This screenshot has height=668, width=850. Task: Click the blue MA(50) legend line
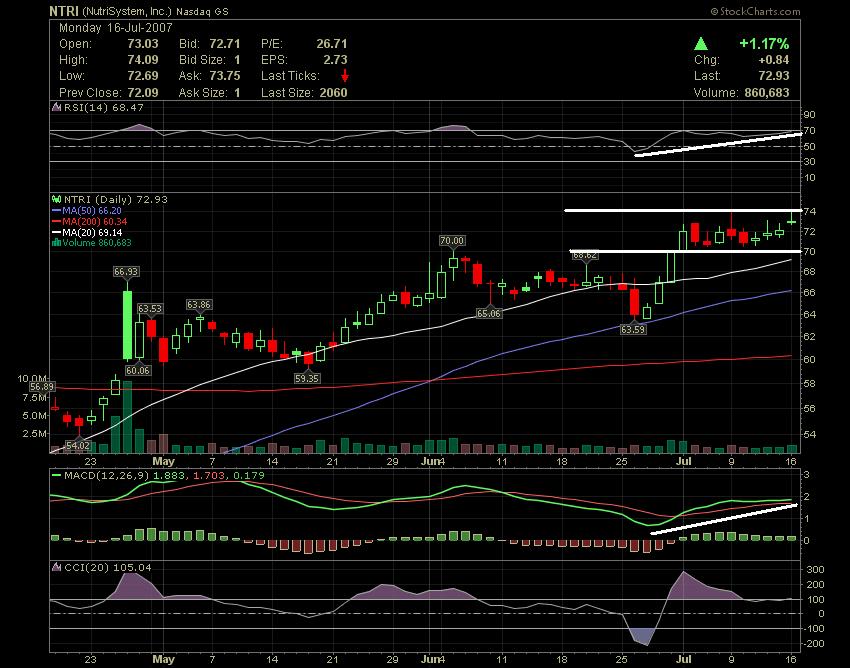point(56,210)
